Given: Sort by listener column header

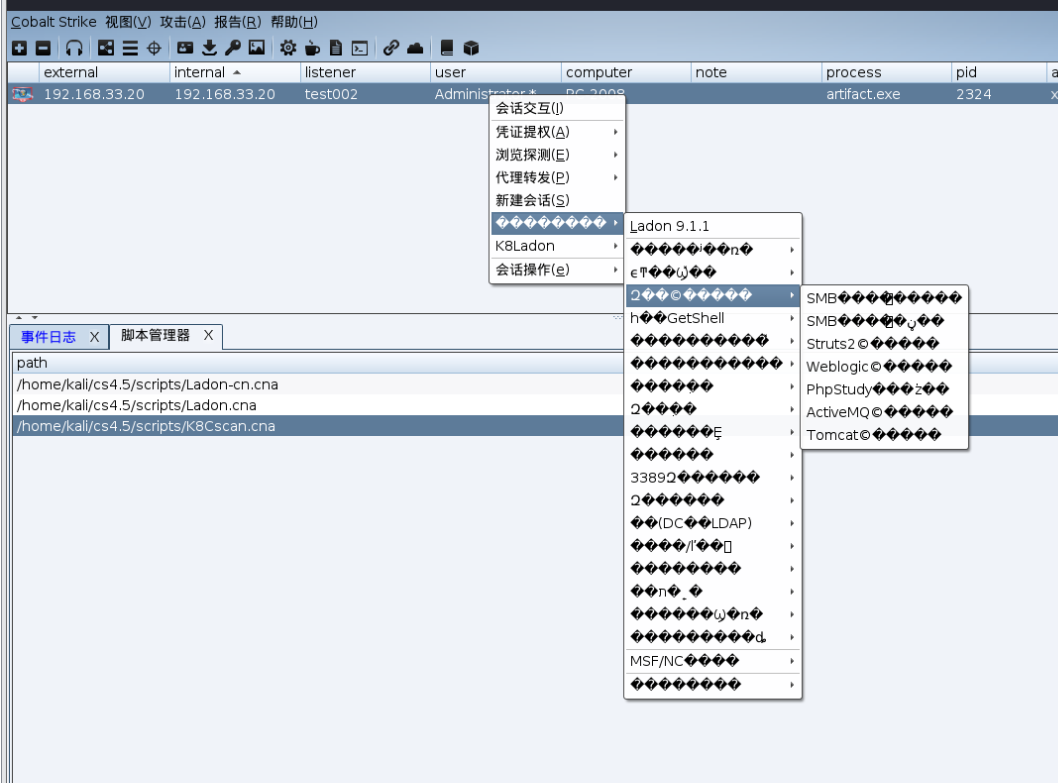Looking at the screenshot, I should 364,72.
